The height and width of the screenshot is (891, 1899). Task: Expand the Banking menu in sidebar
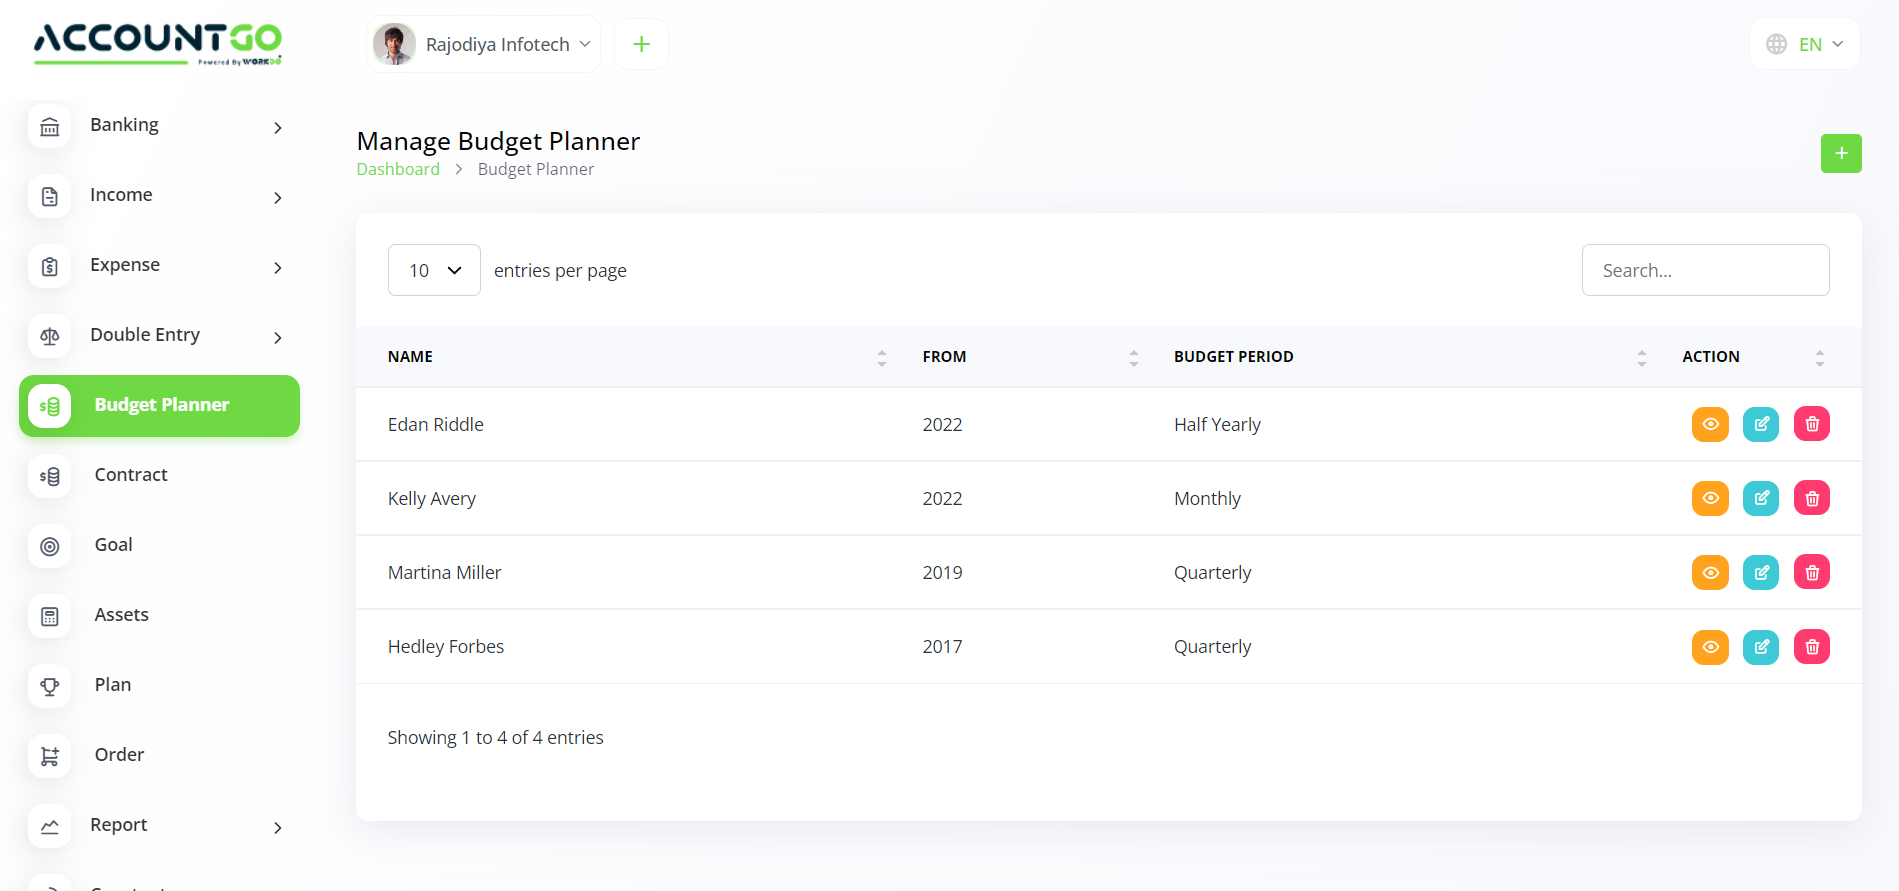click(160, 126)
